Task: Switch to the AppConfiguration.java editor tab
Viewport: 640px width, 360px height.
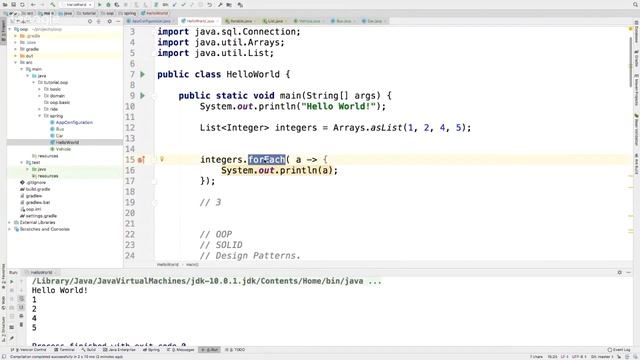Action: click(150, 21)
